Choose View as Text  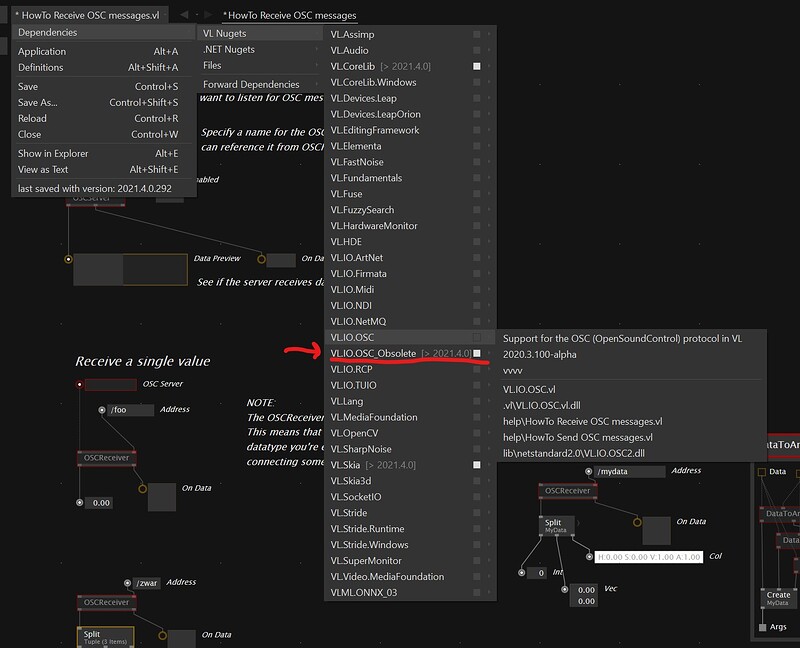pyautogui.click(x=104, y=169)
